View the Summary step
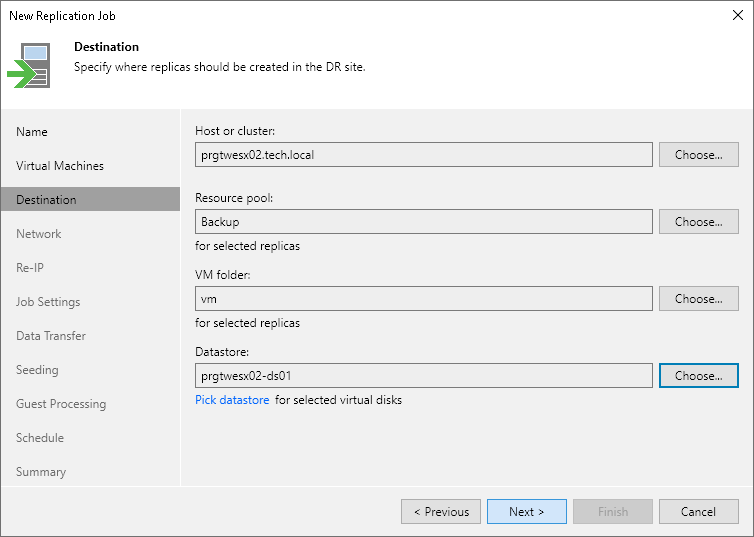 41,472
